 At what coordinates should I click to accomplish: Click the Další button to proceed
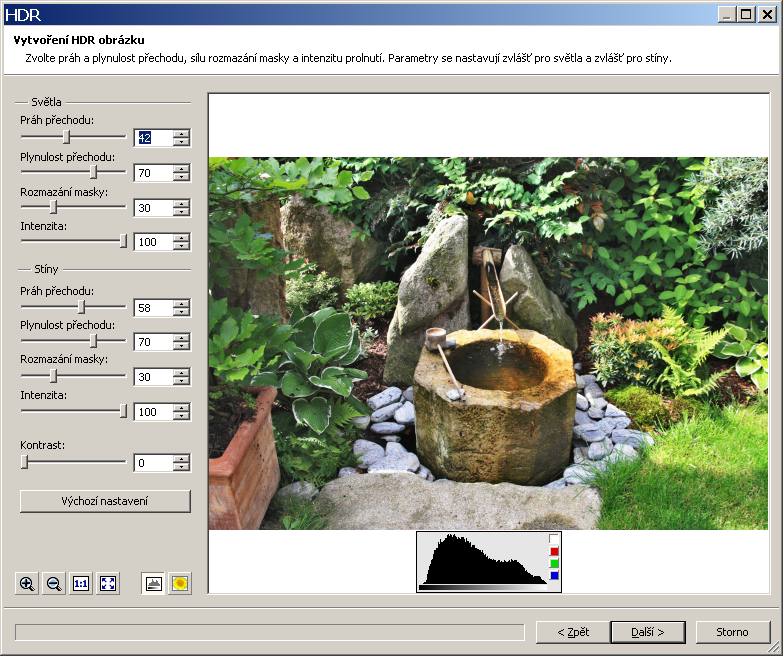[635, 632]
